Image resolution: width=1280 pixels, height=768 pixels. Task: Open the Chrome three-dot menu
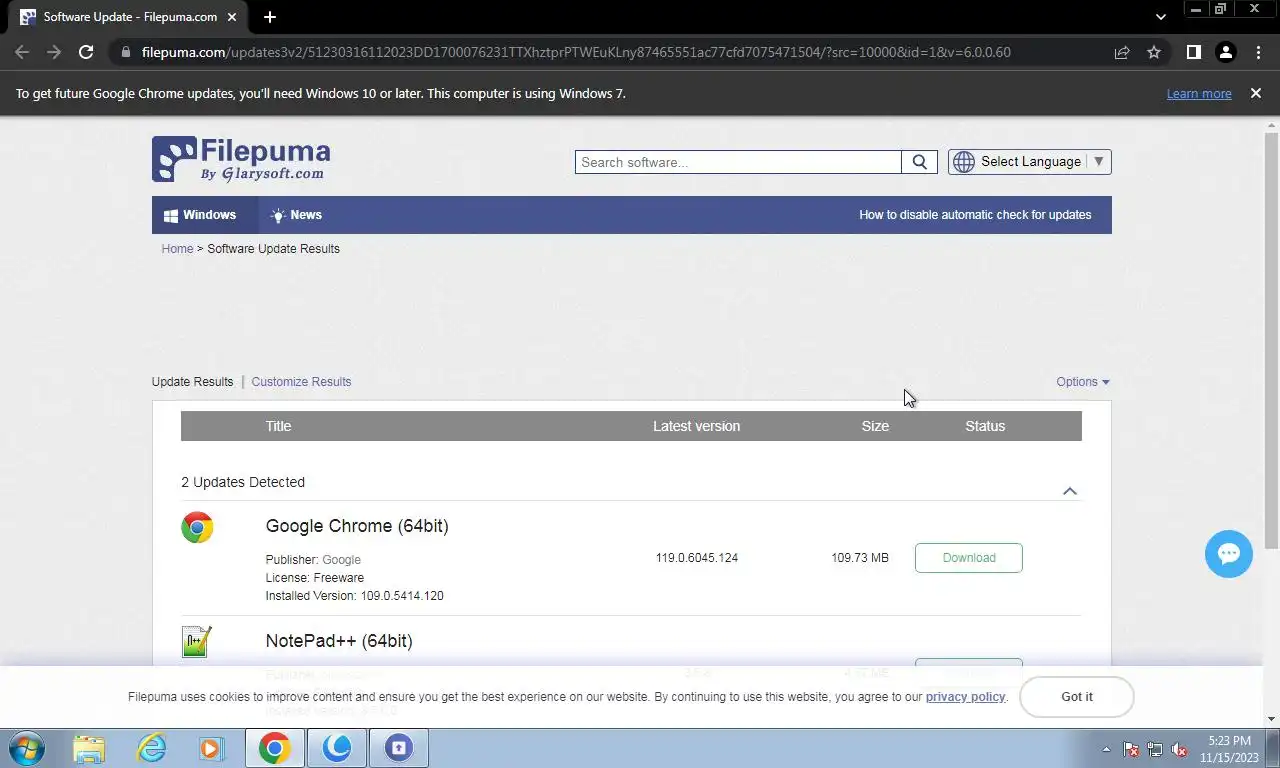tap(1258, 52)
